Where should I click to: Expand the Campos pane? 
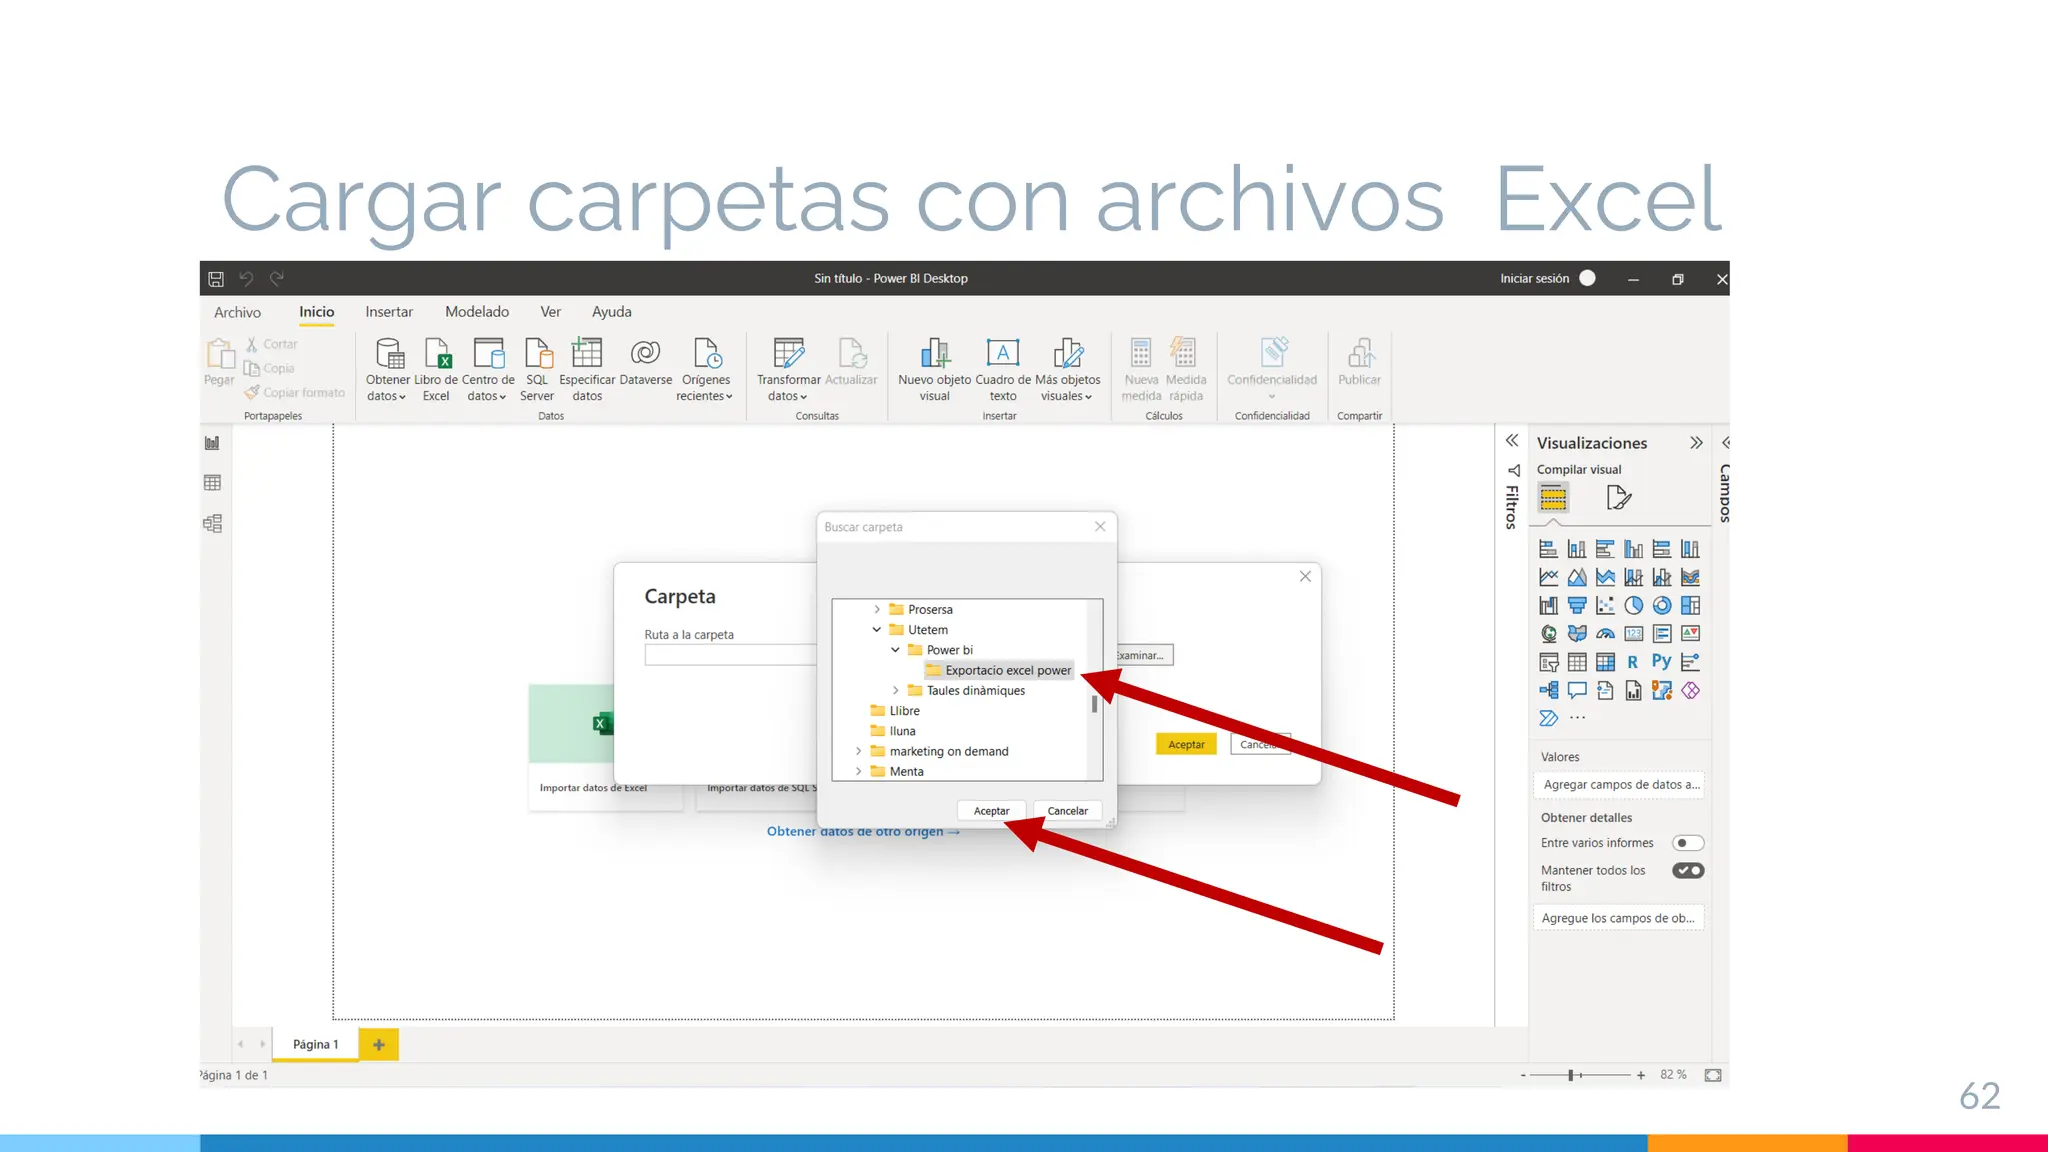click(x=1726, y=443)
